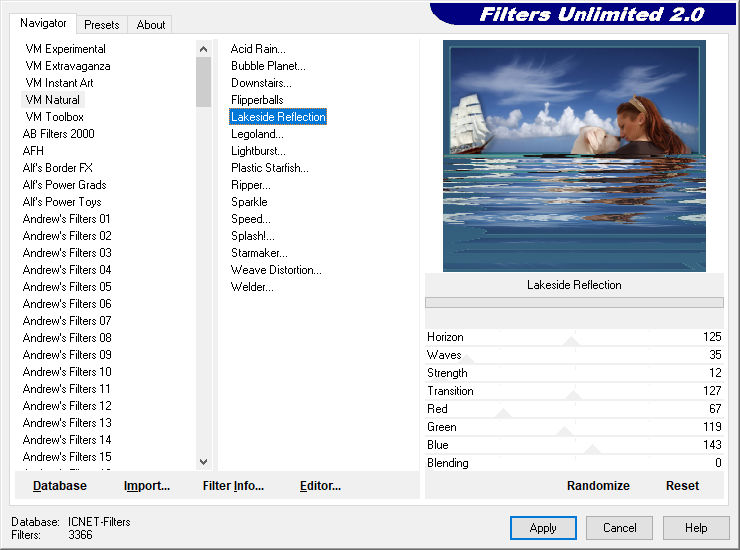Click the category list scrollbar thumb
The image size is (740, 550).
click(203, 82)
